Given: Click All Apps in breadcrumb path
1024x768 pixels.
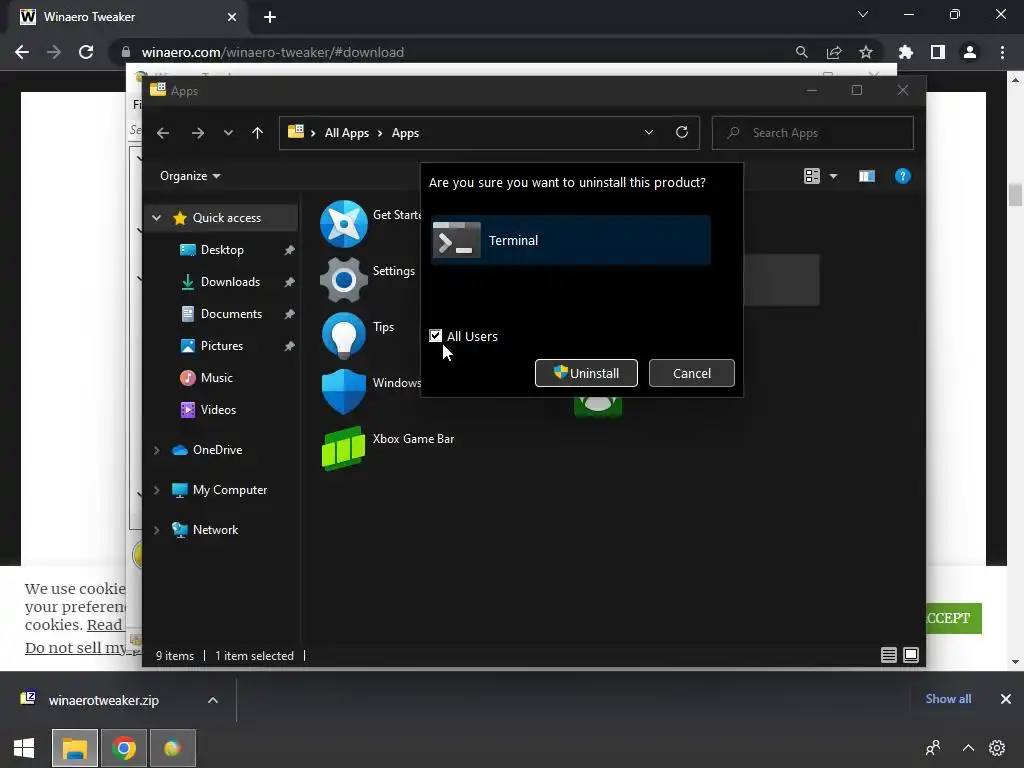Looking at the screenshot, I should (347, 133).
